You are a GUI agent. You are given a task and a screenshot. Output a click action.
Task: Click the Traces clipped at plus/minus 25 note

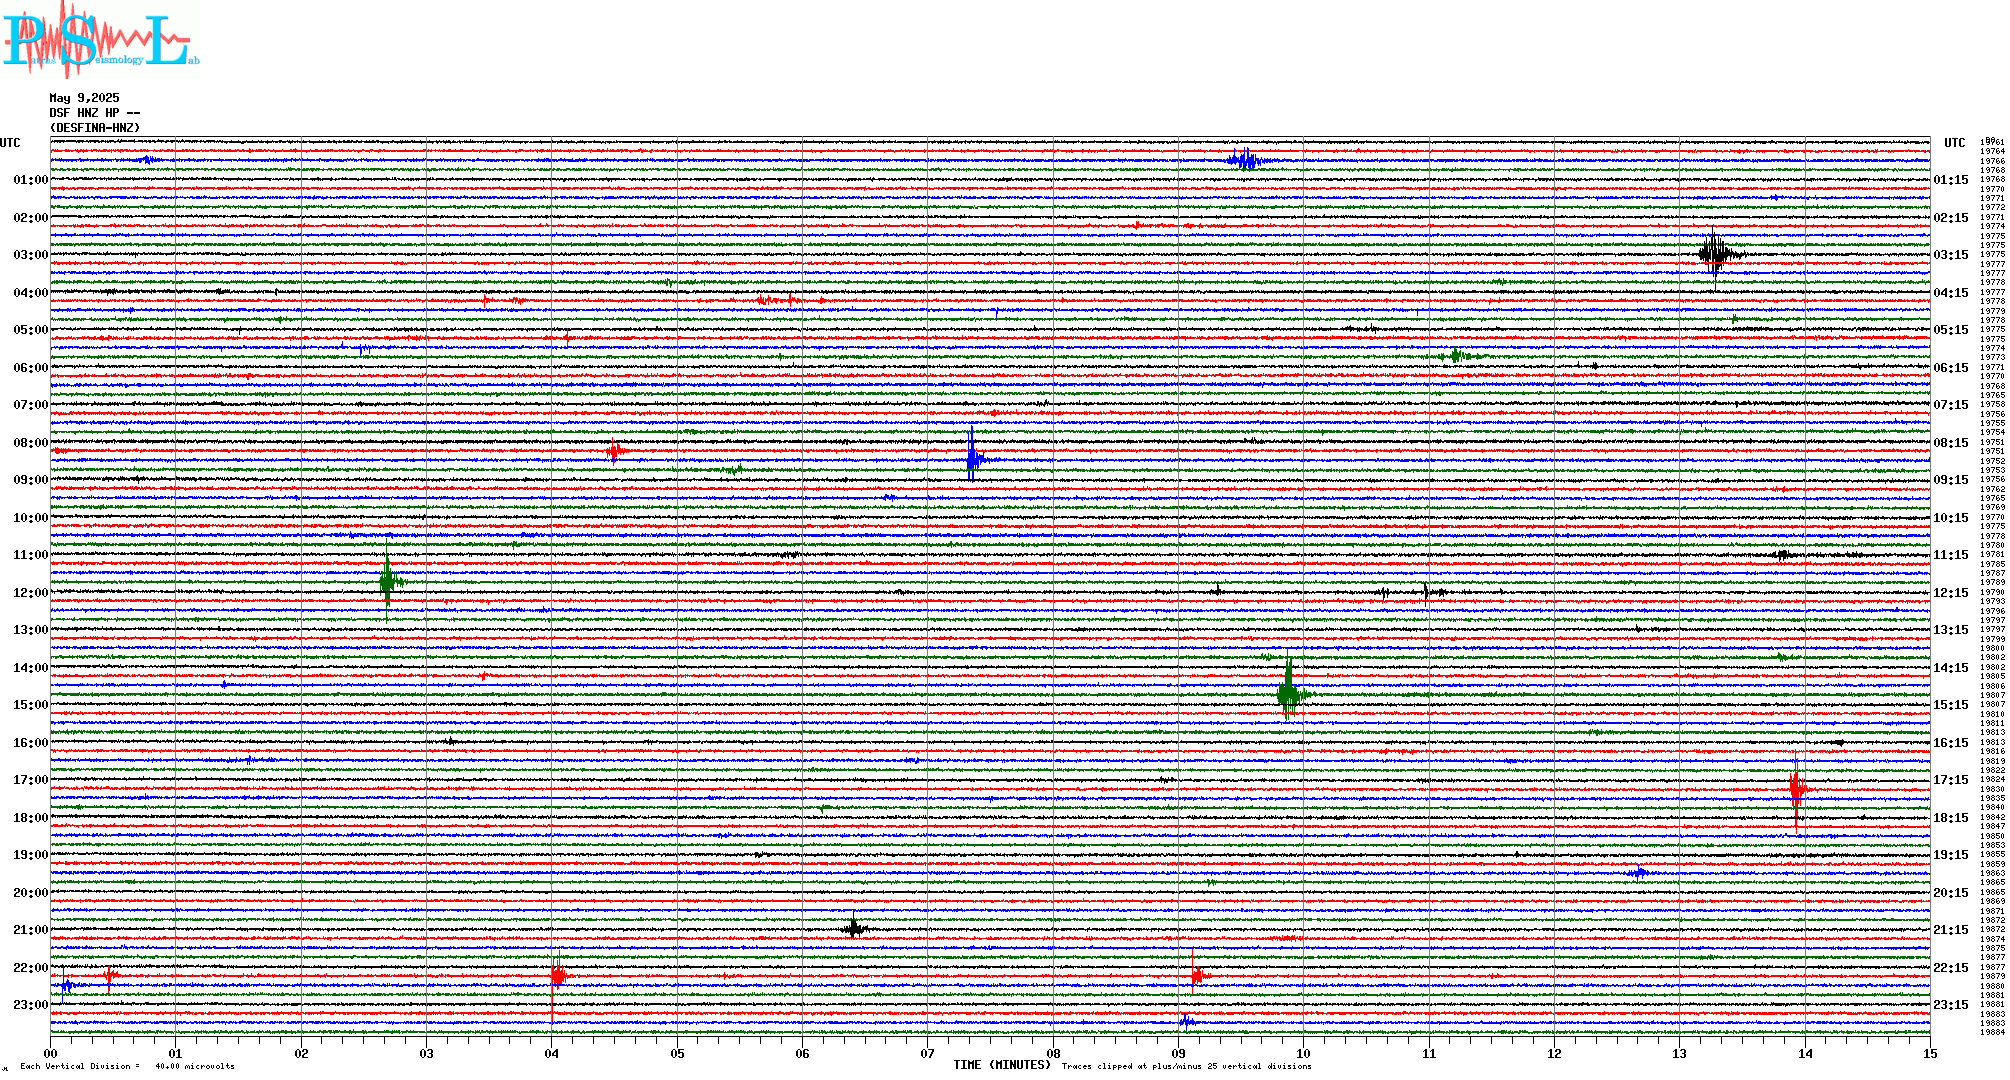click(1186, 1066)
